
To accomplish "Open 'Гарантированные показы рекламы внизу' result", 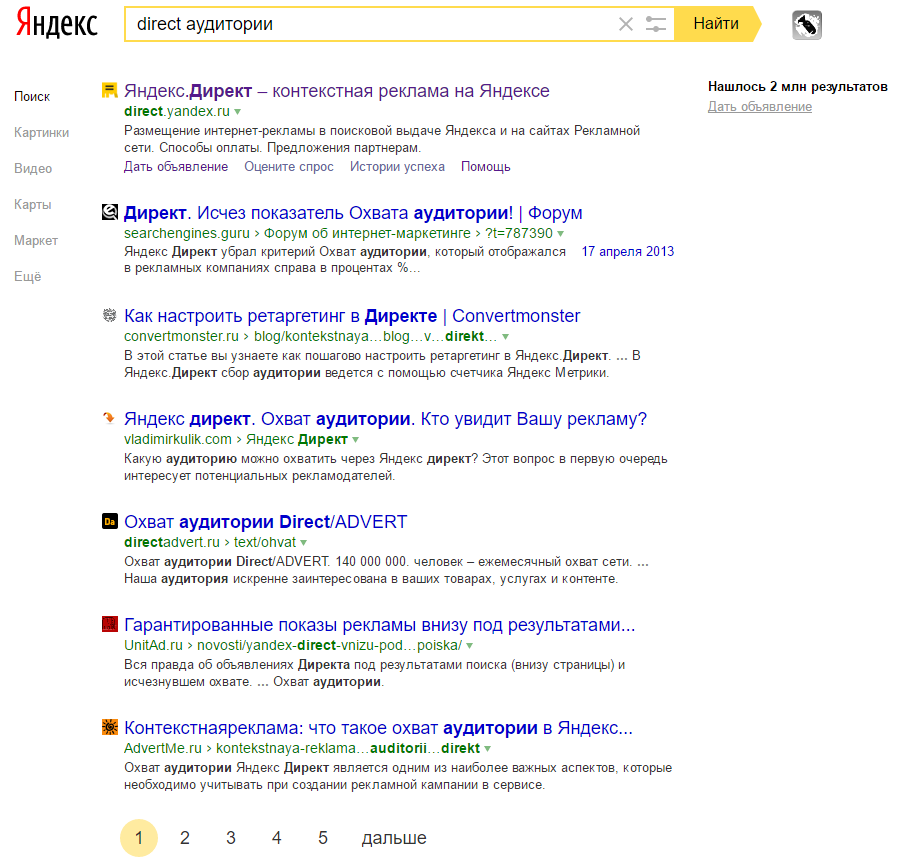I will coord(379,625).
